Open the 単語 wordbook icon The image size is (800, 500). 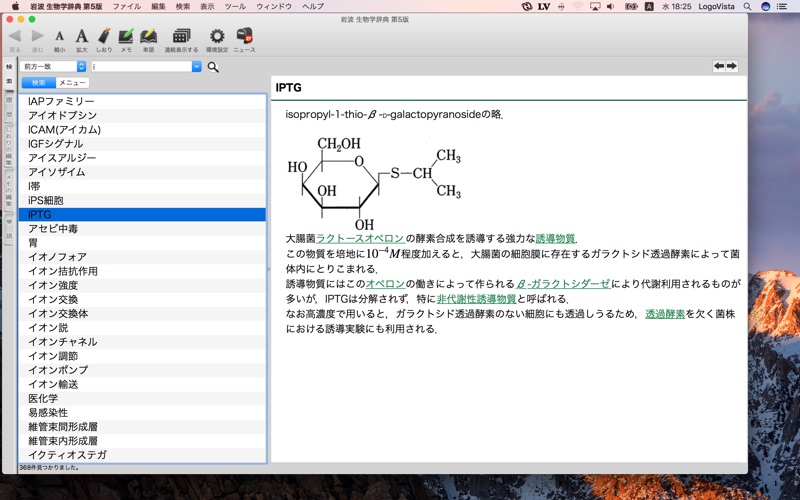(148, 38)
